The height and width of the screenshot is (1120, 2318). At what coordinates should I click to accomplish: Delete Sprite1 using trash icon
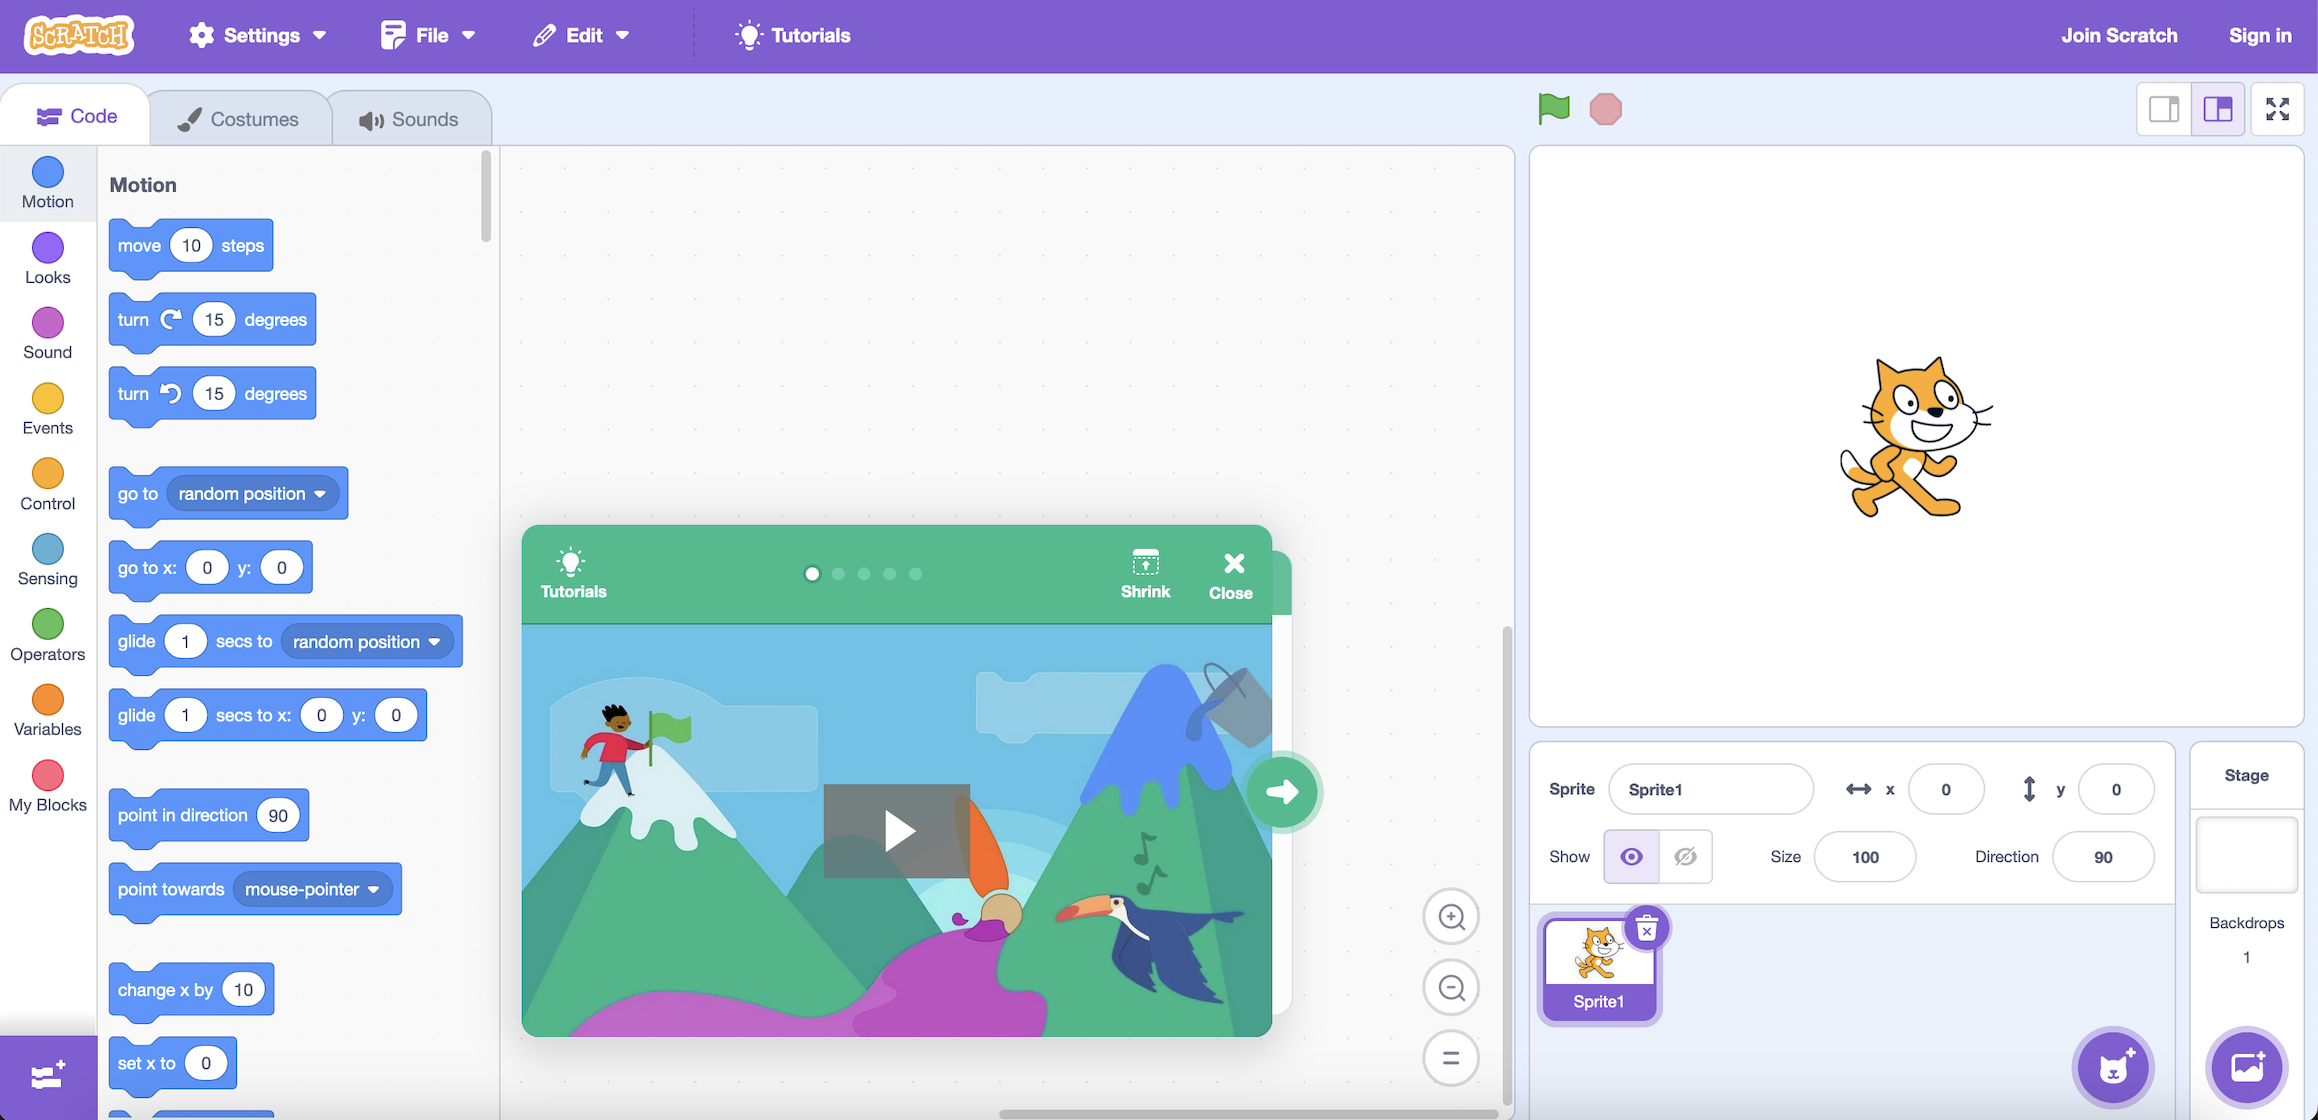(1646, 929)
